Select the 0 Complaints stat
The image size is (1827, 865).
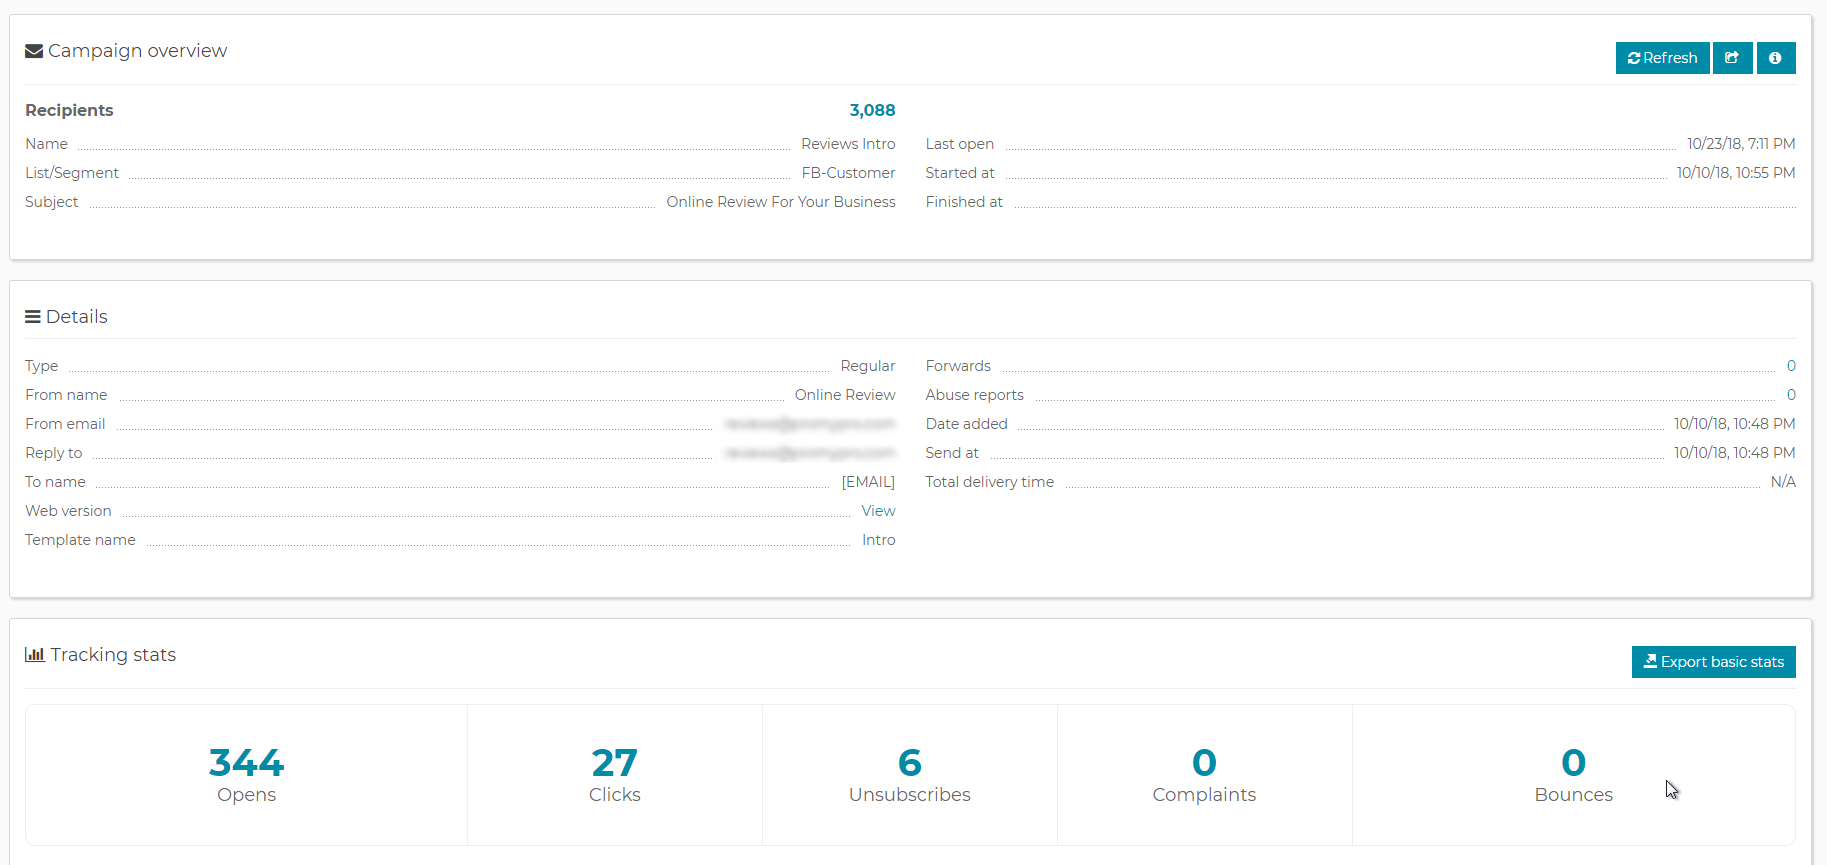(x=1204, y=764)
